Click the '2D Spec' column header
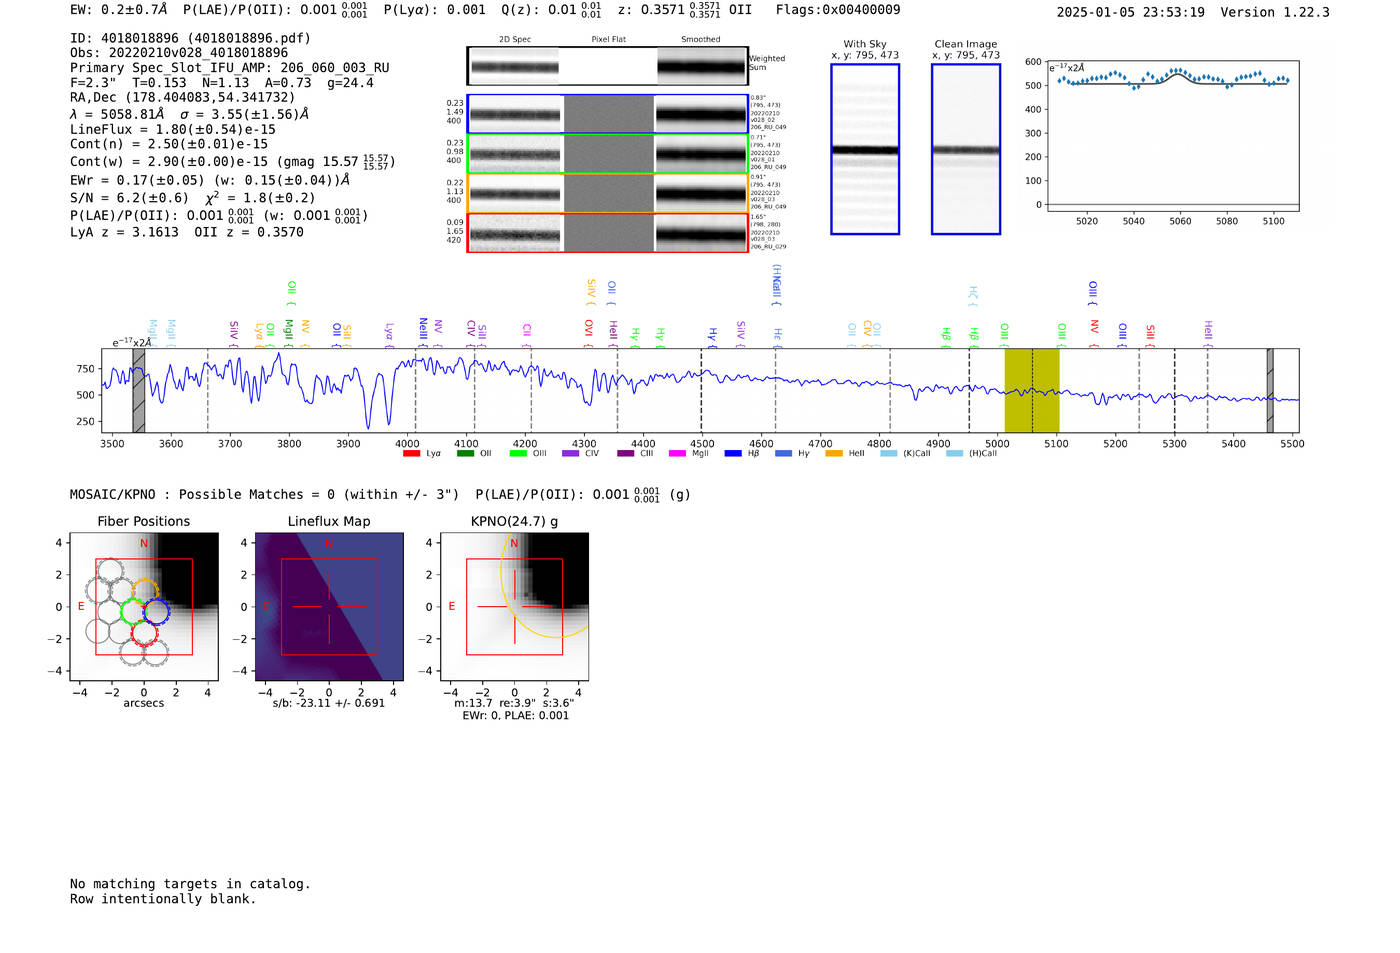1400x953 pixels. [x=515, y=40]
